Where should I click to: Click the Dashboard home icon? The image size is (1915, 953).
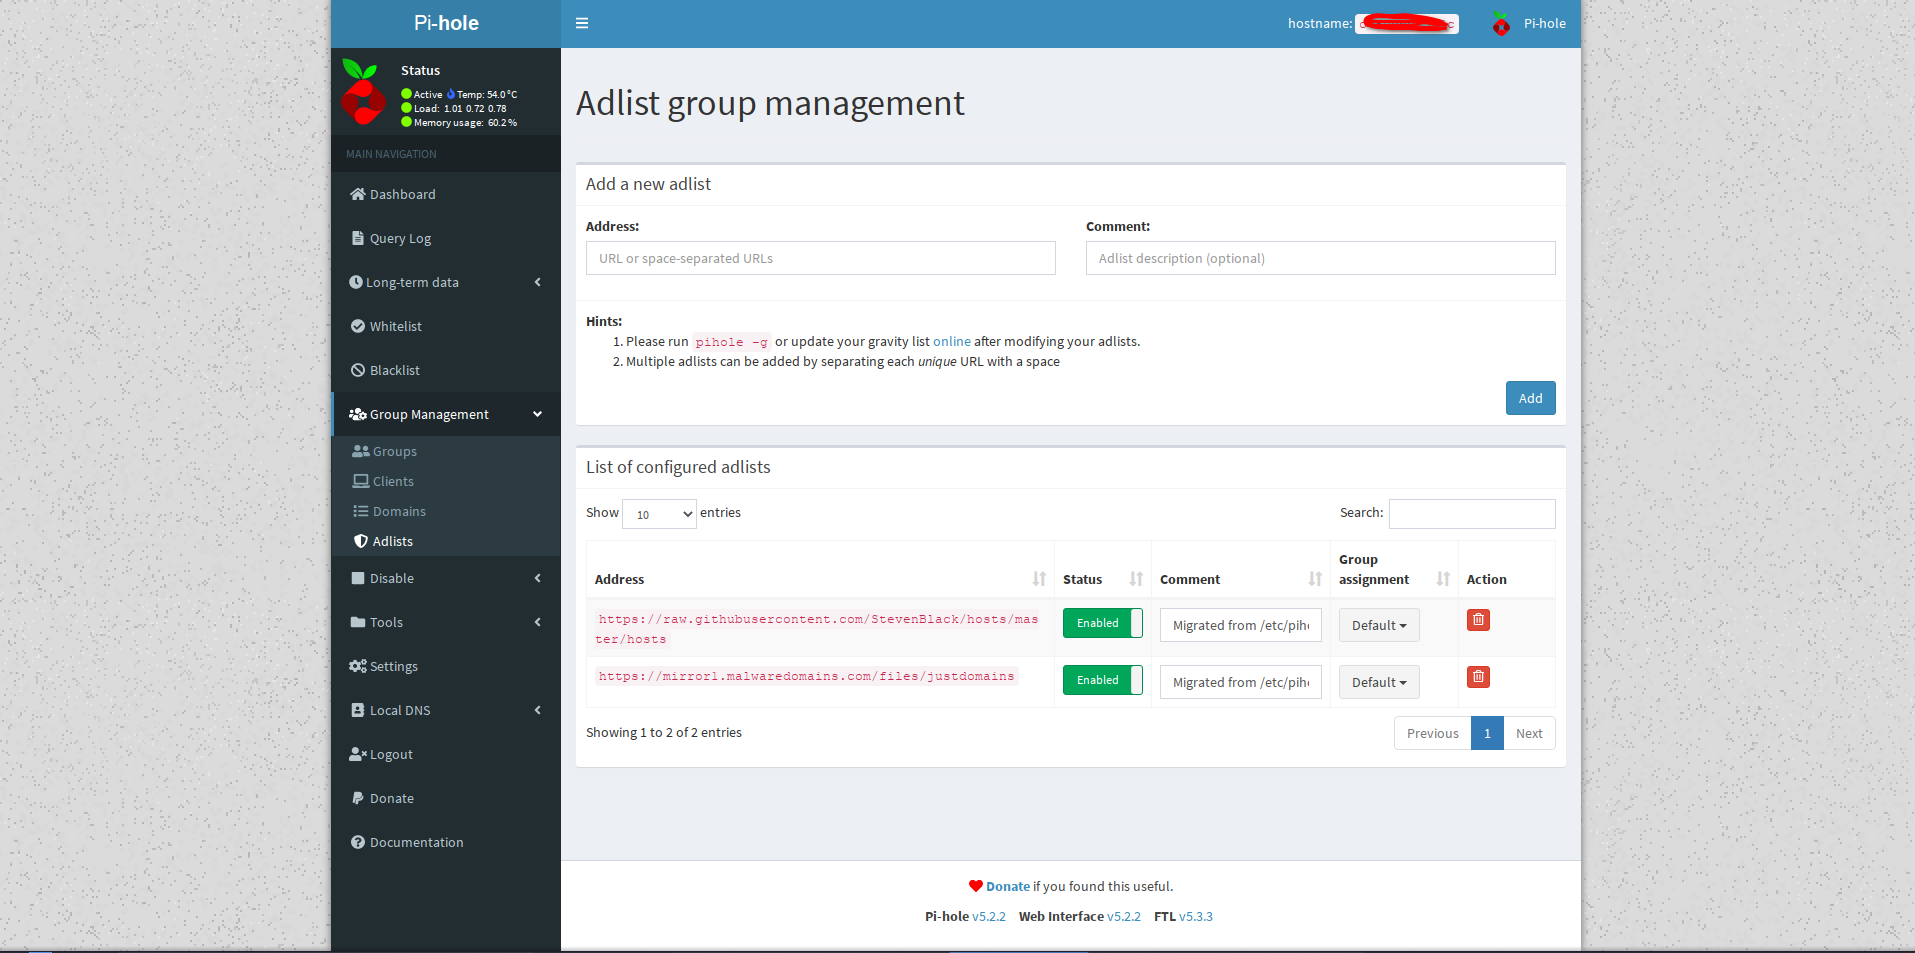(x=357, y=194)
